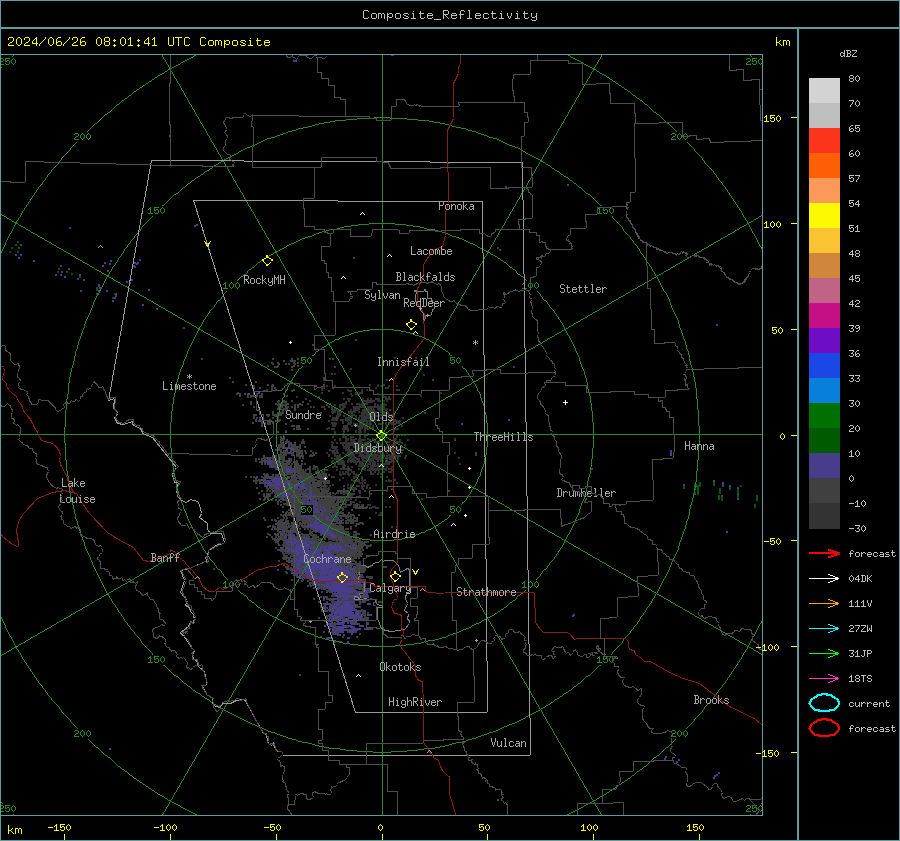
Task: Click the cyan 27ZW arrow in legend
Action: pos(824,629)
